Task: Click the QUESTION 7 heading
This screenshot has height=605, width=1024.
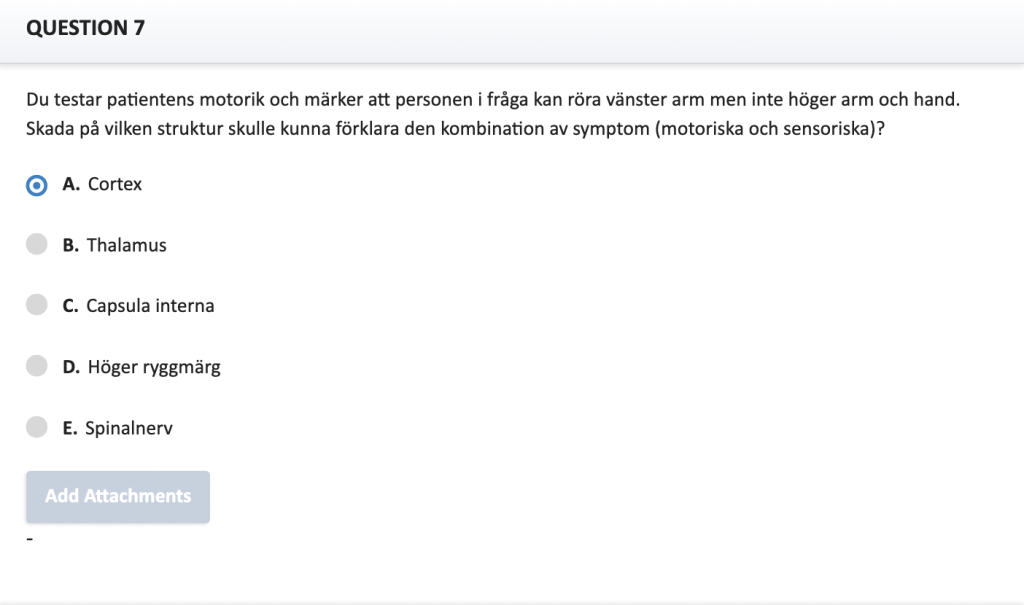Action: point(86,28)
